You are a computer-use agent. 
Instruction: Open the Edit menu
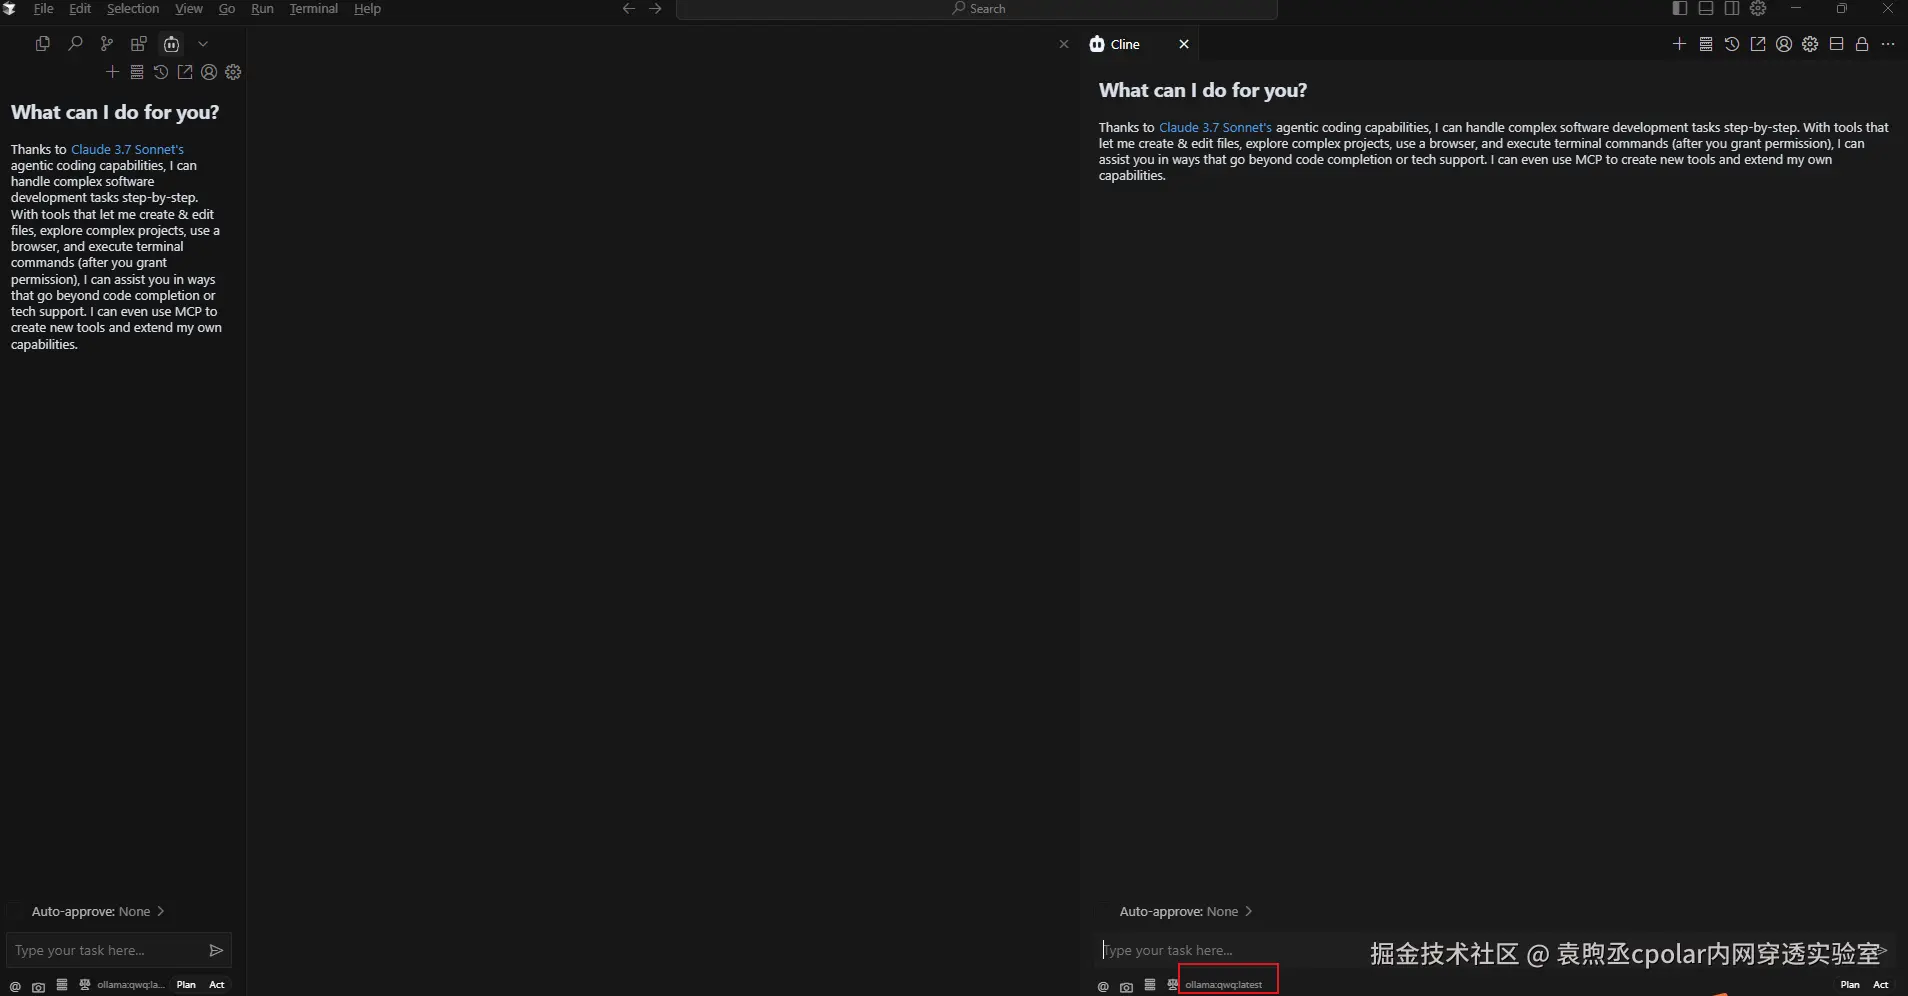point(80,8)
